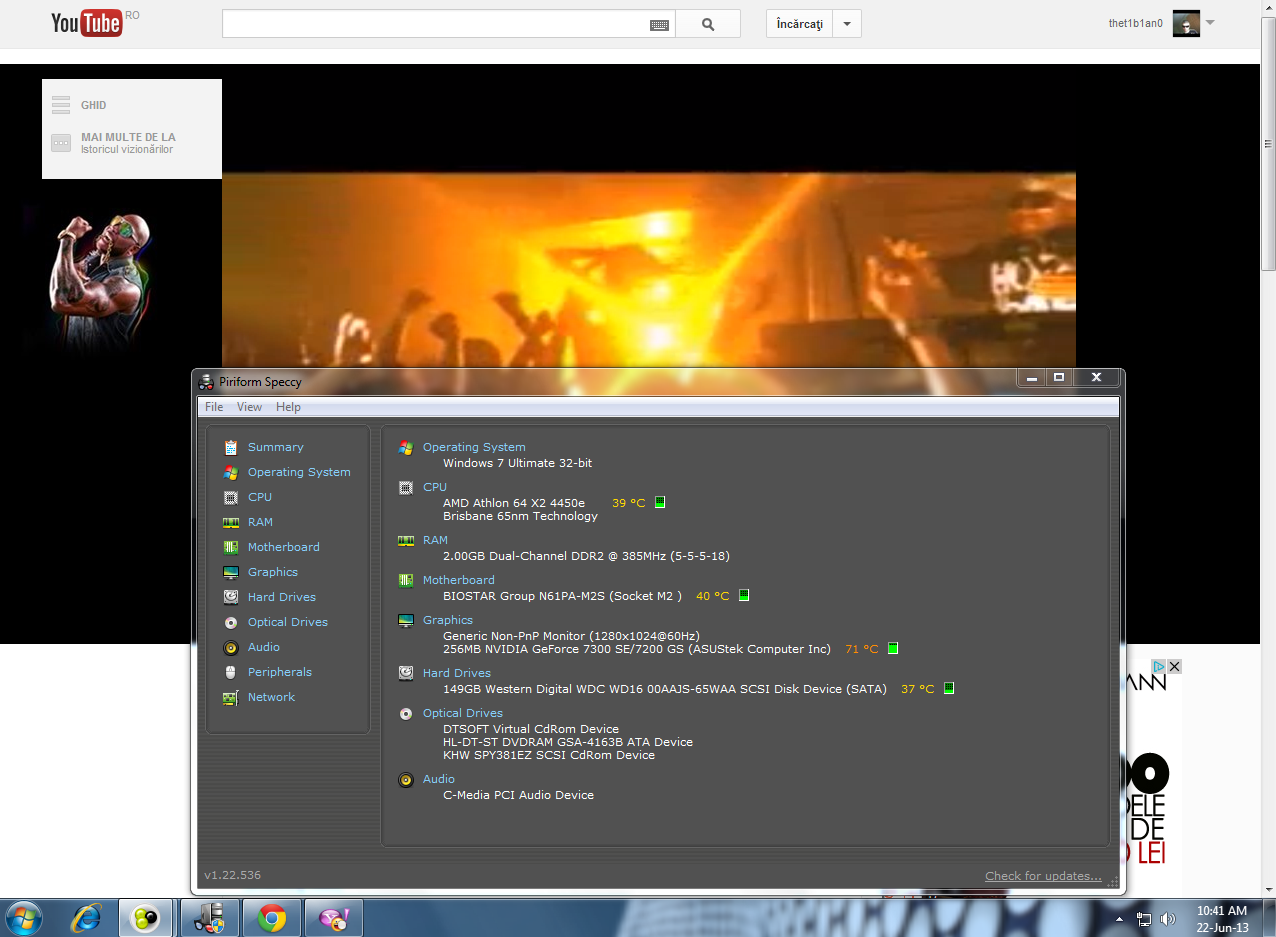
Task: Click inside the YouTube search field
Action: pos(435,24)
